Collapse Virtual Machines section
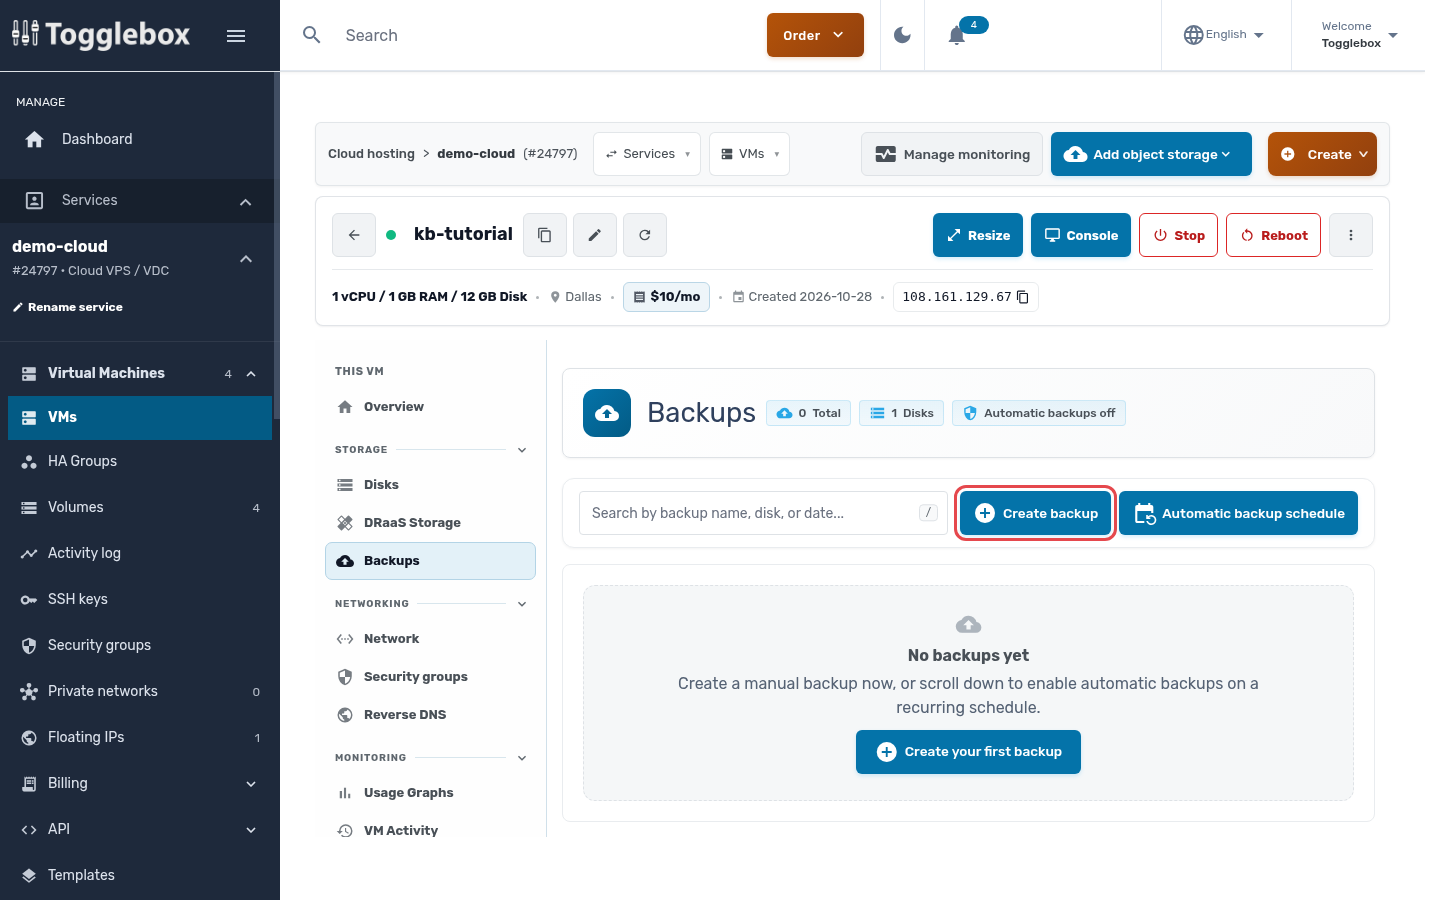This screenshot has width=1440, height=900. point(251,374)
